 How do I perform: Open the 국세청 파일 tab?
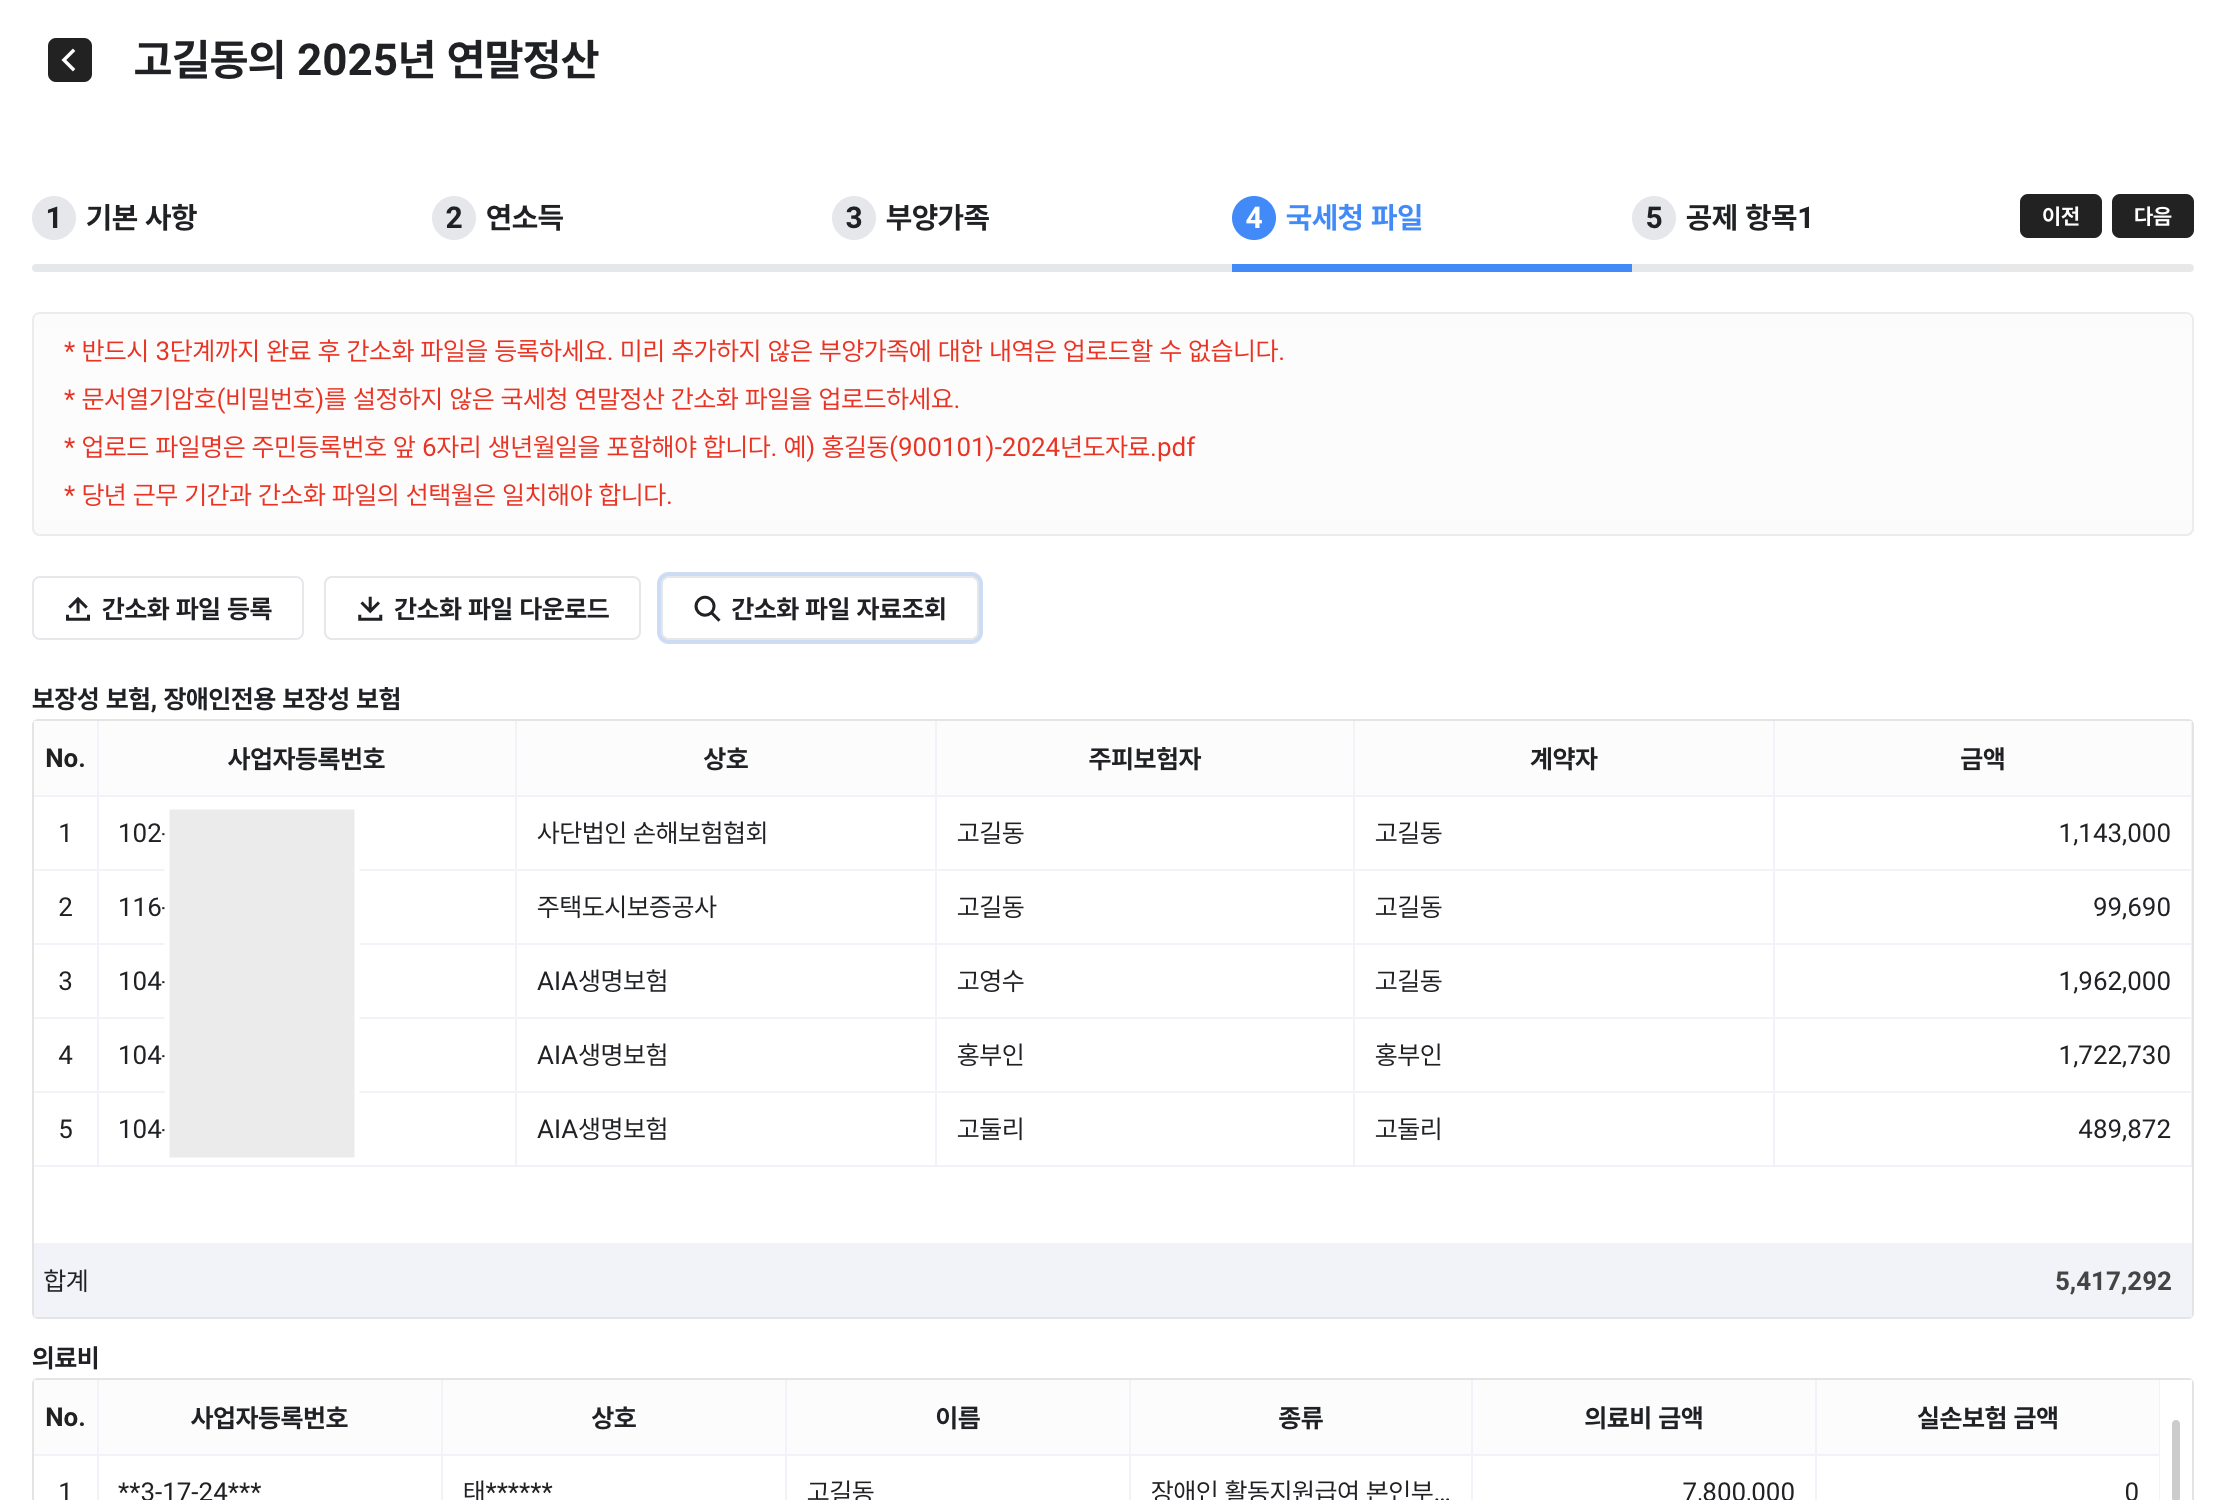point(1353,217)
